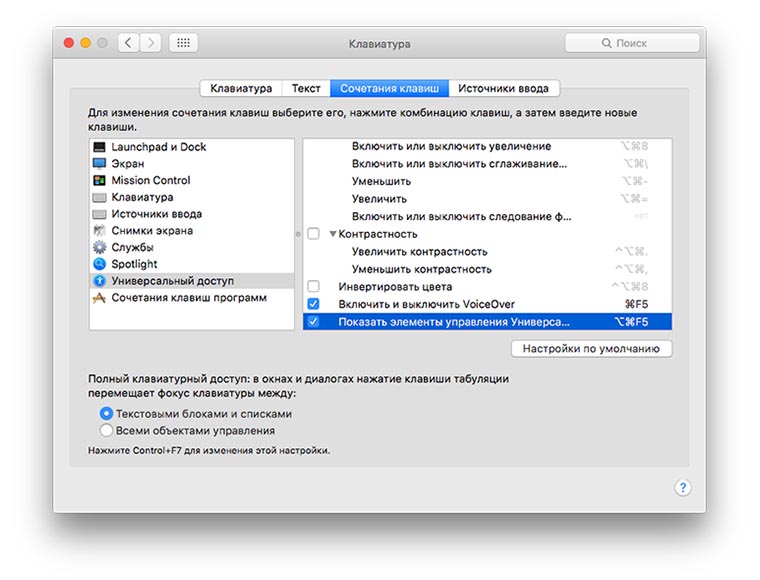Select Включить или выключить сглаживание… row
This screenshot has height=580, width=760.
pyautogui.click(x=487, y=164)
